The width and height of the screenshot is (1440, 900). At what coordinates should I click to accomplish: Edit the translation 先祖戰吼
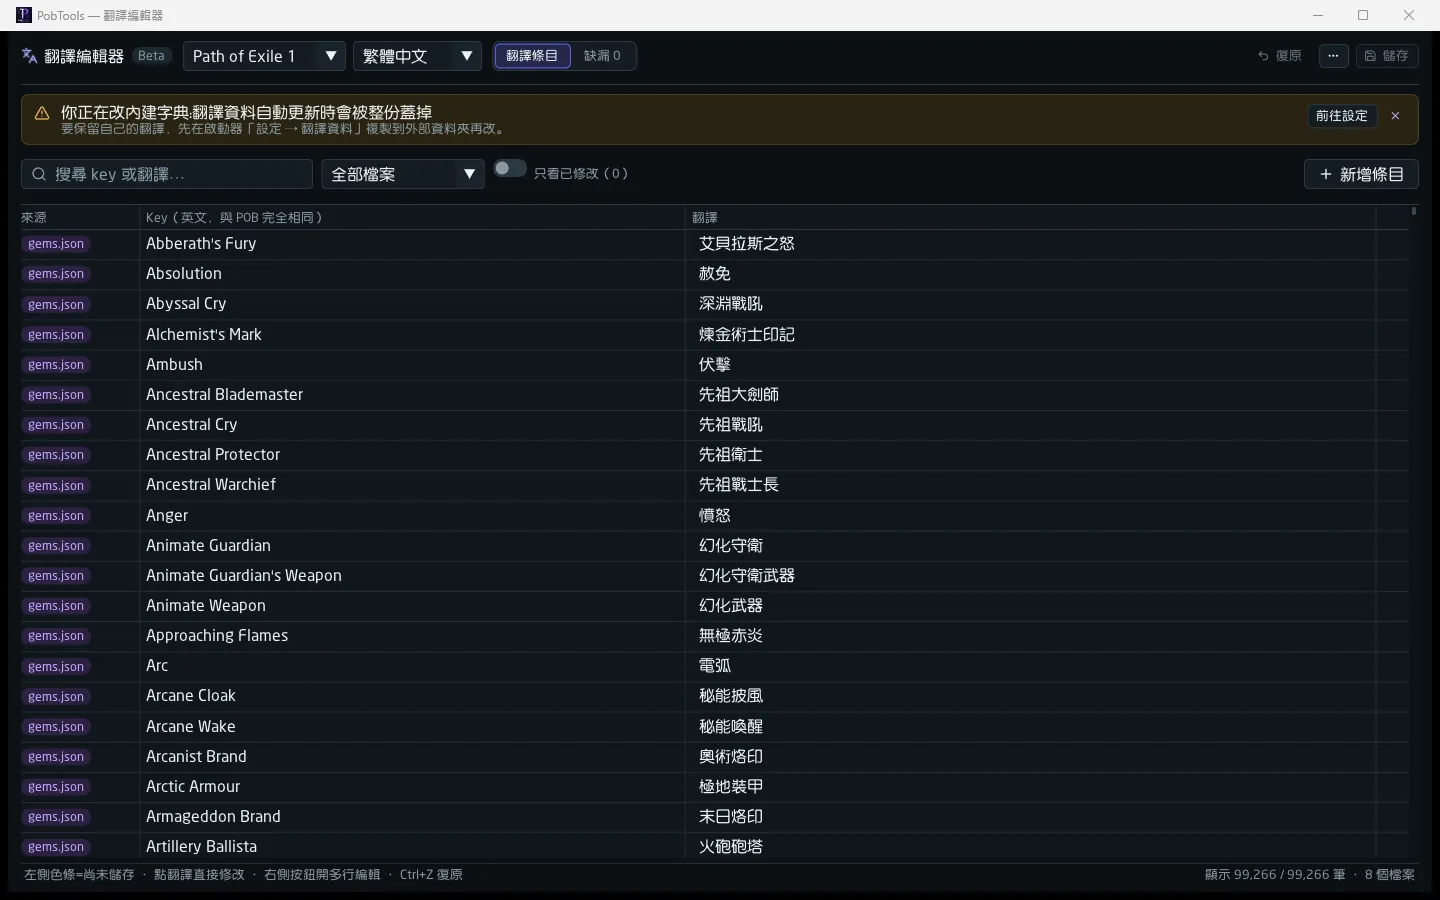point(731,425)
